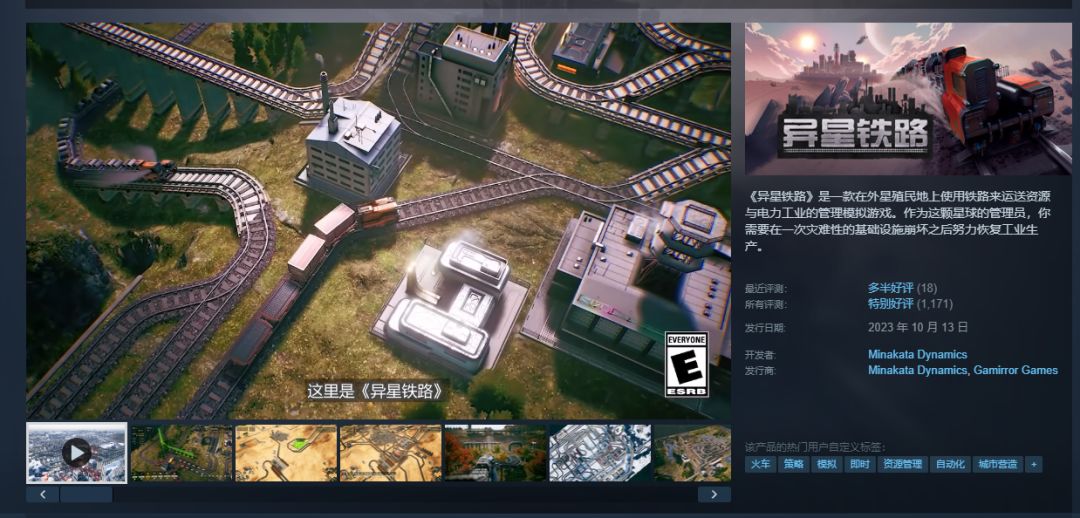1080x518 pixels.
Task: Click the 发行商 label
Action: pos(760,371)
